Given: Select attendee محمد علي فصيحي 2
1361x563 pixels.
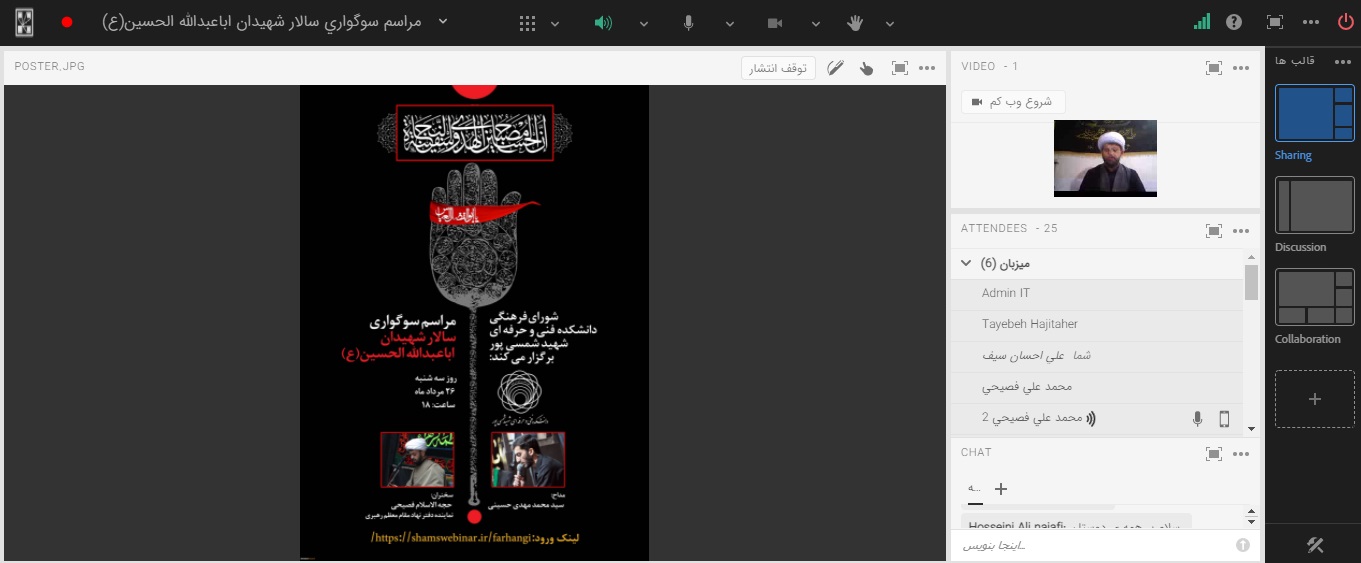Looking at the screenshot, I should pos(1096,418).
